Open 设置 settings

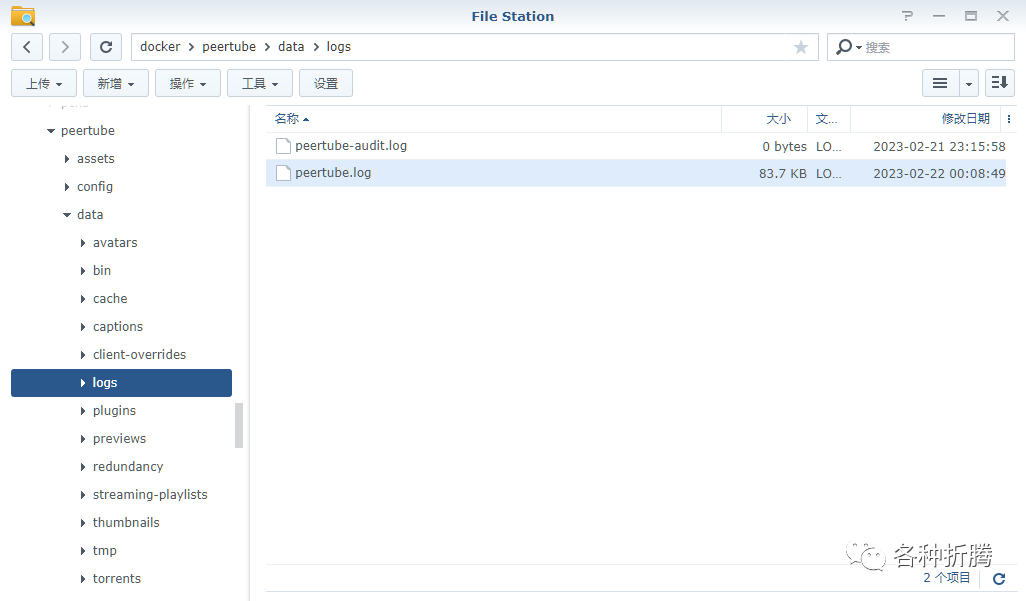326,83
